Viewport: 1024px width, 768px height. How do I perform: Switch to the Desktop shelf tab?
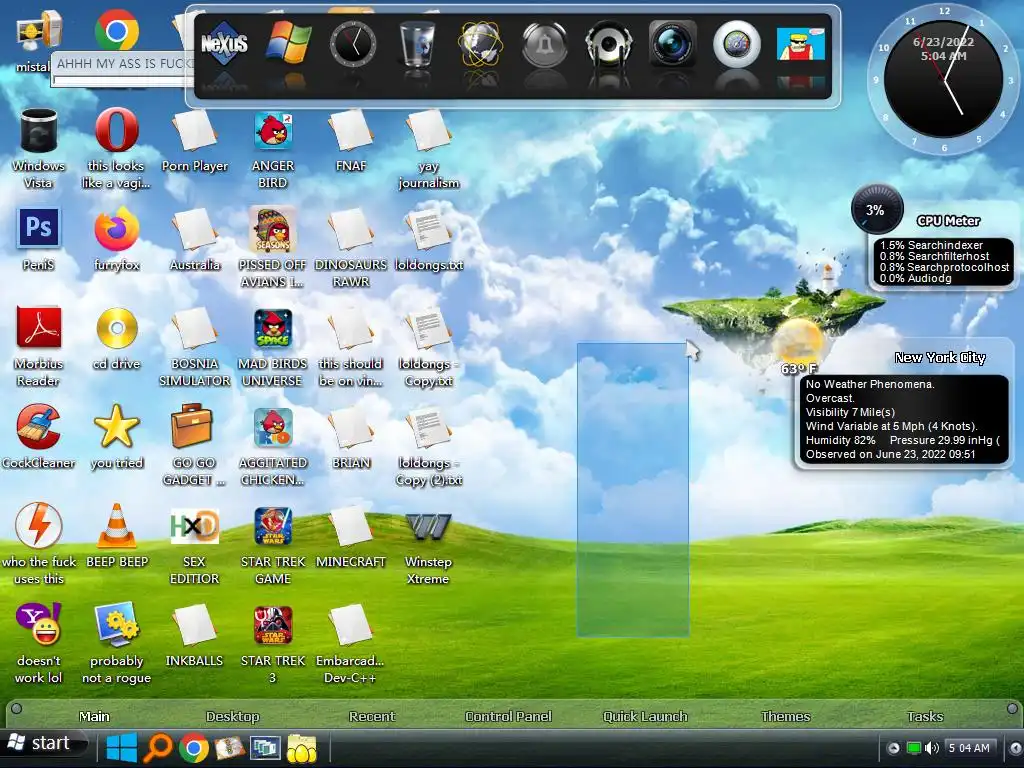click(x=232, y=716)
